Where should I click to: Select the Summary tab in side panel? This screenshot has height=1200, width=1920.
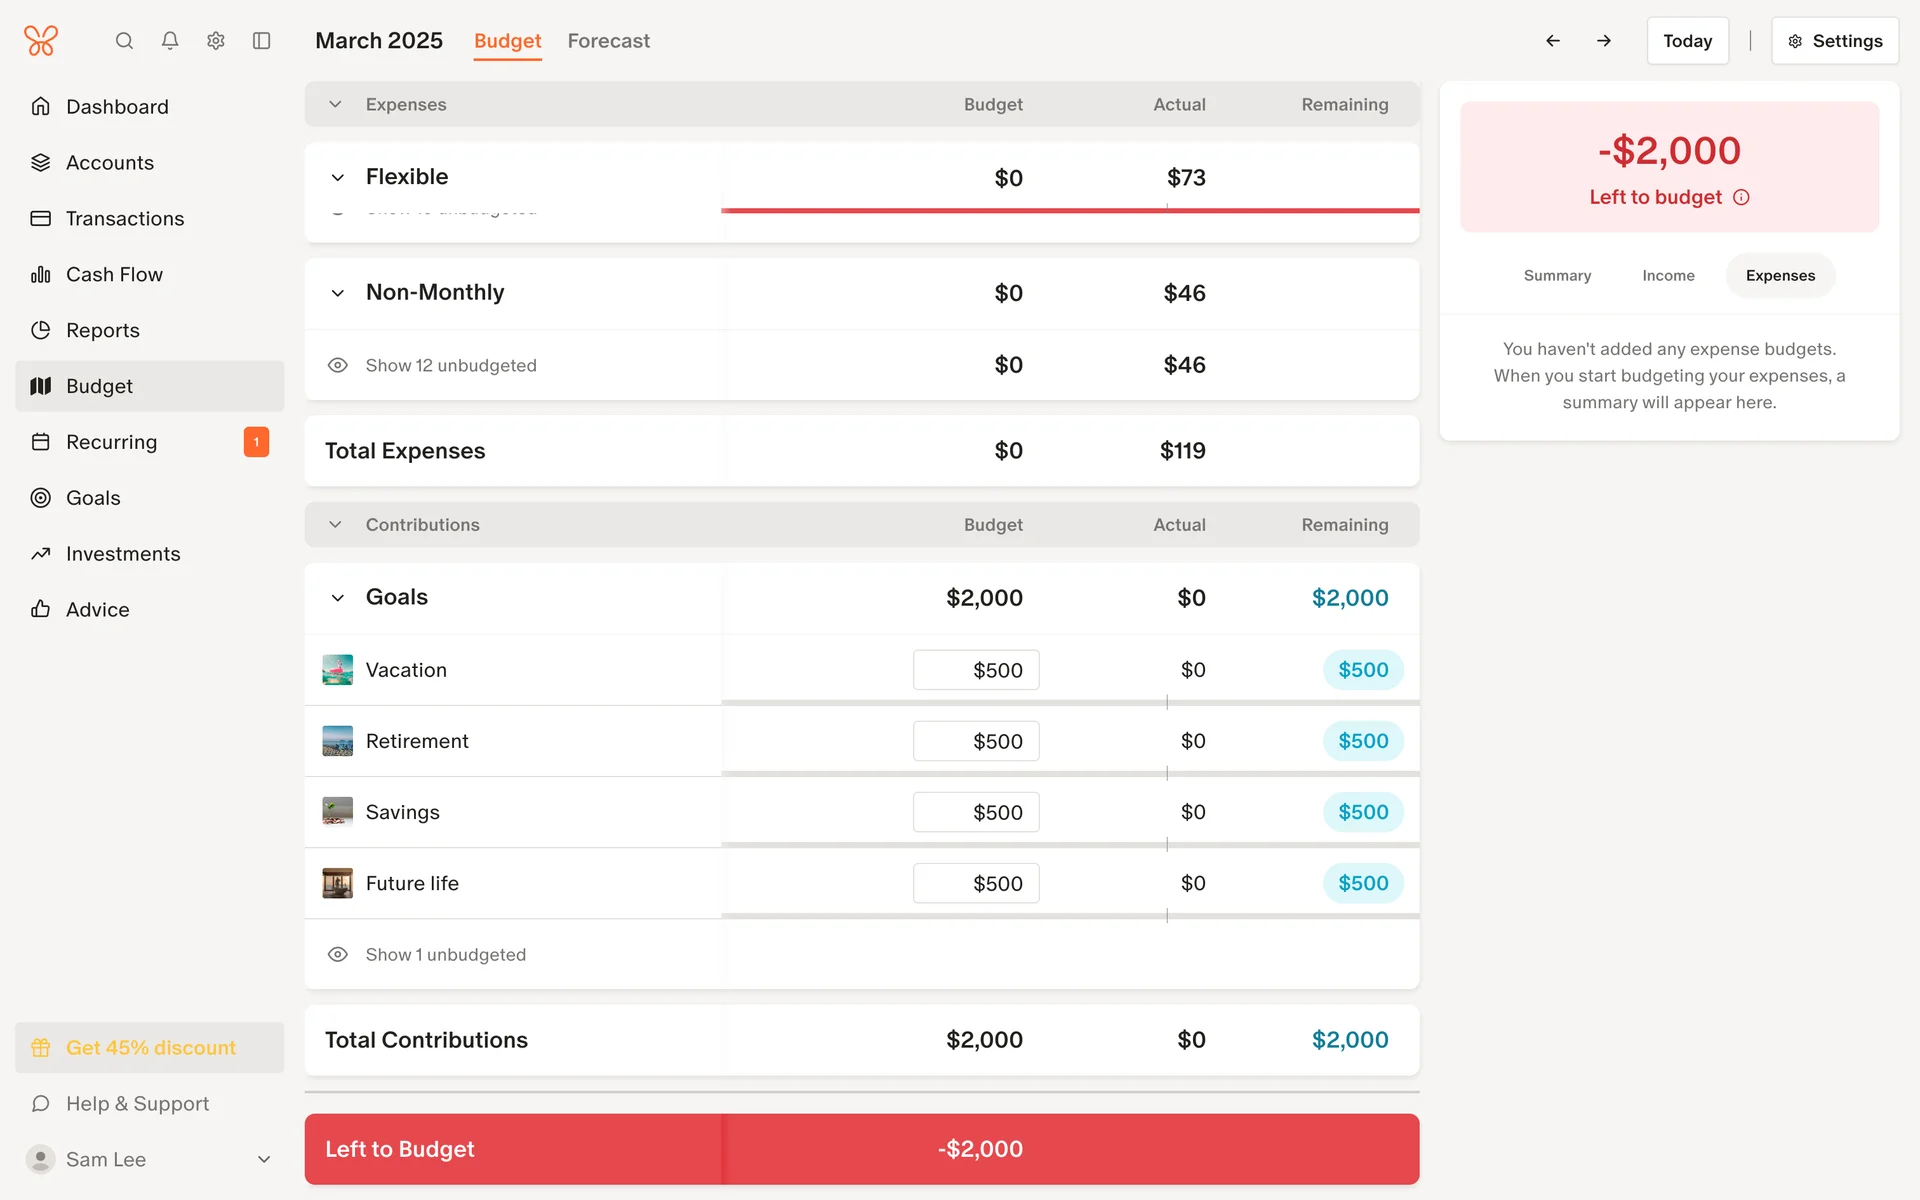[x=1557, y=276]
